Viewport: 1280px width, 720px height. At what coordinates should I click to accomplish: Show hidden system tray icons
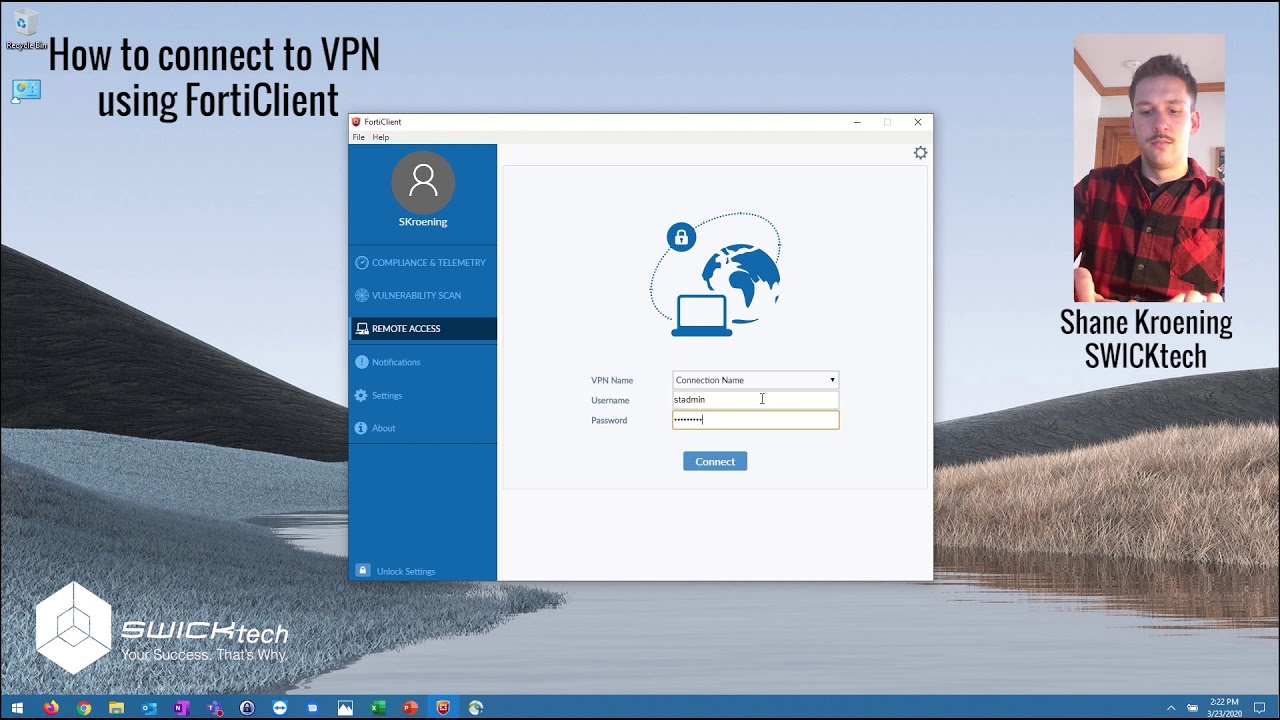(1171, 708)
